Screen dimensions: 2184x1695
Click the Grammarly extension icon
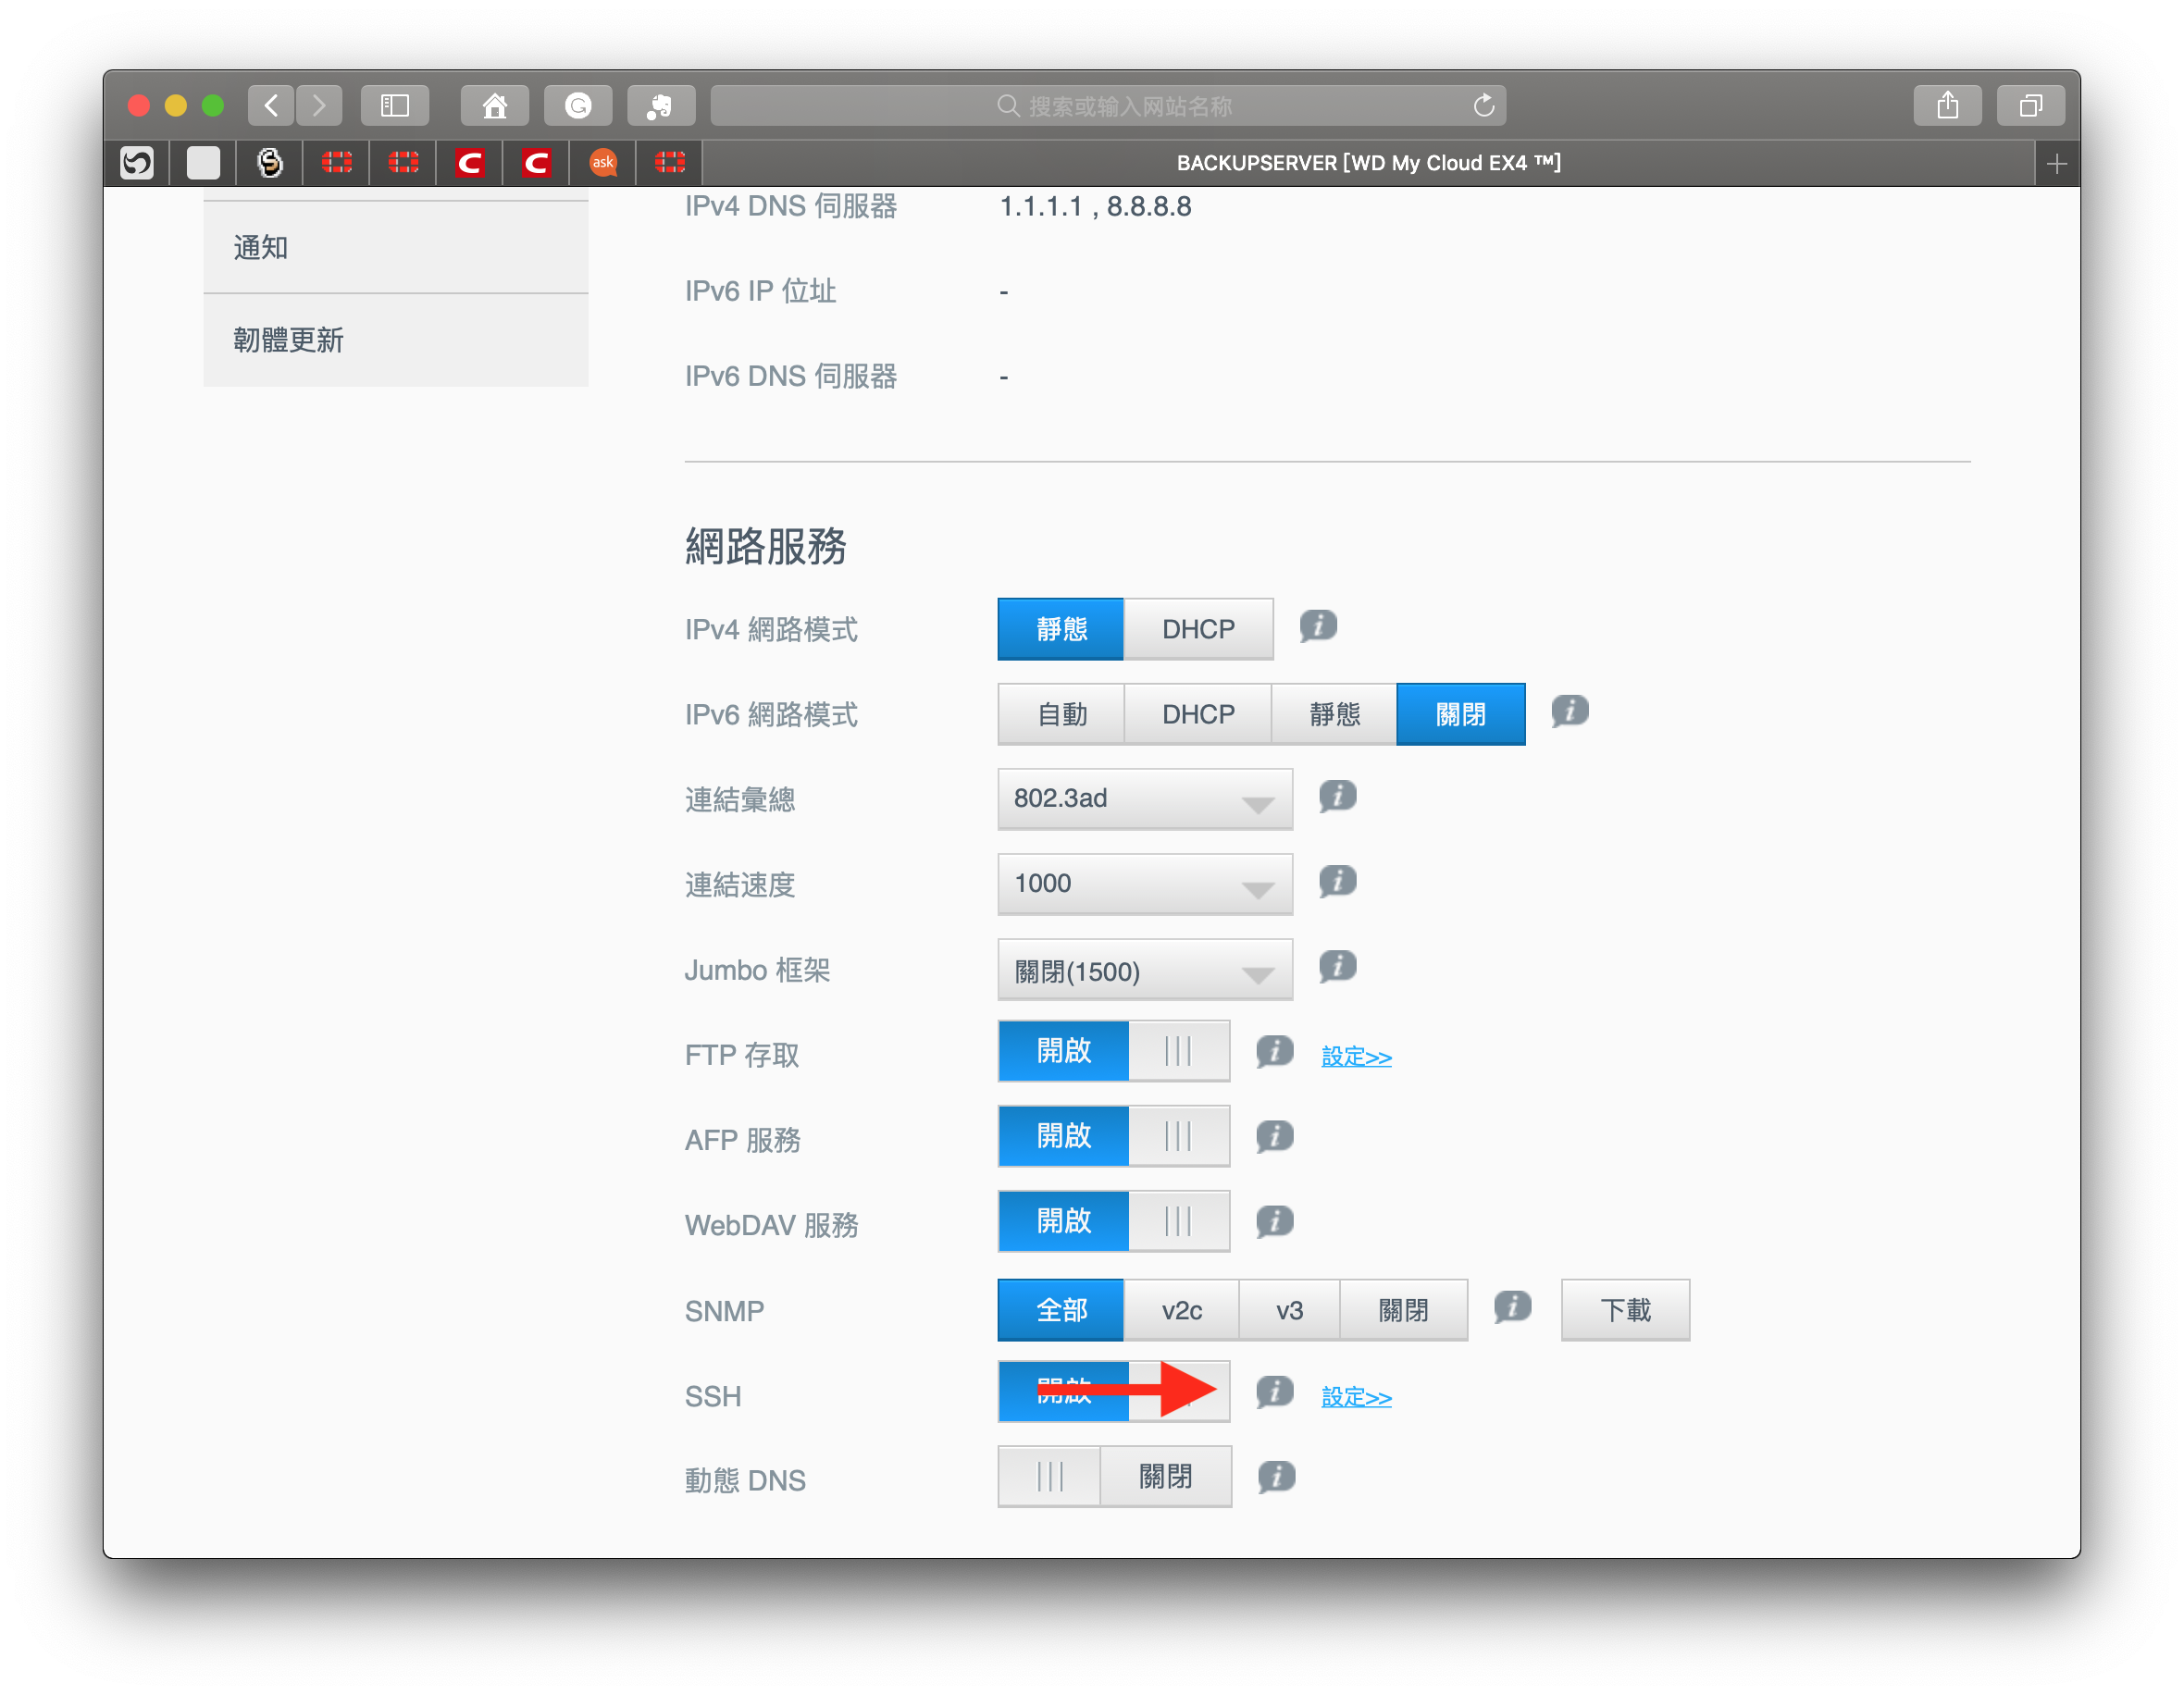(x=578, y=105)
